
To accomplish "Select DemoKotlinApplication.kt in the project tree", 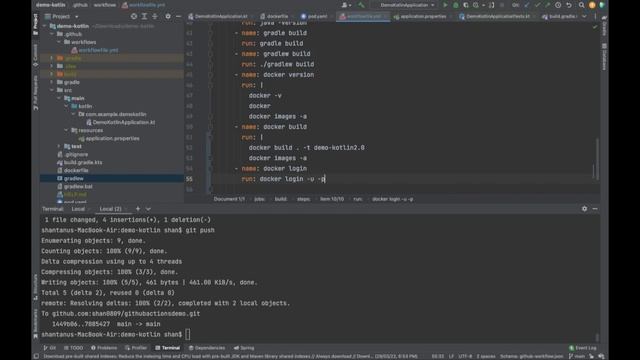I will tap(120, 122).
